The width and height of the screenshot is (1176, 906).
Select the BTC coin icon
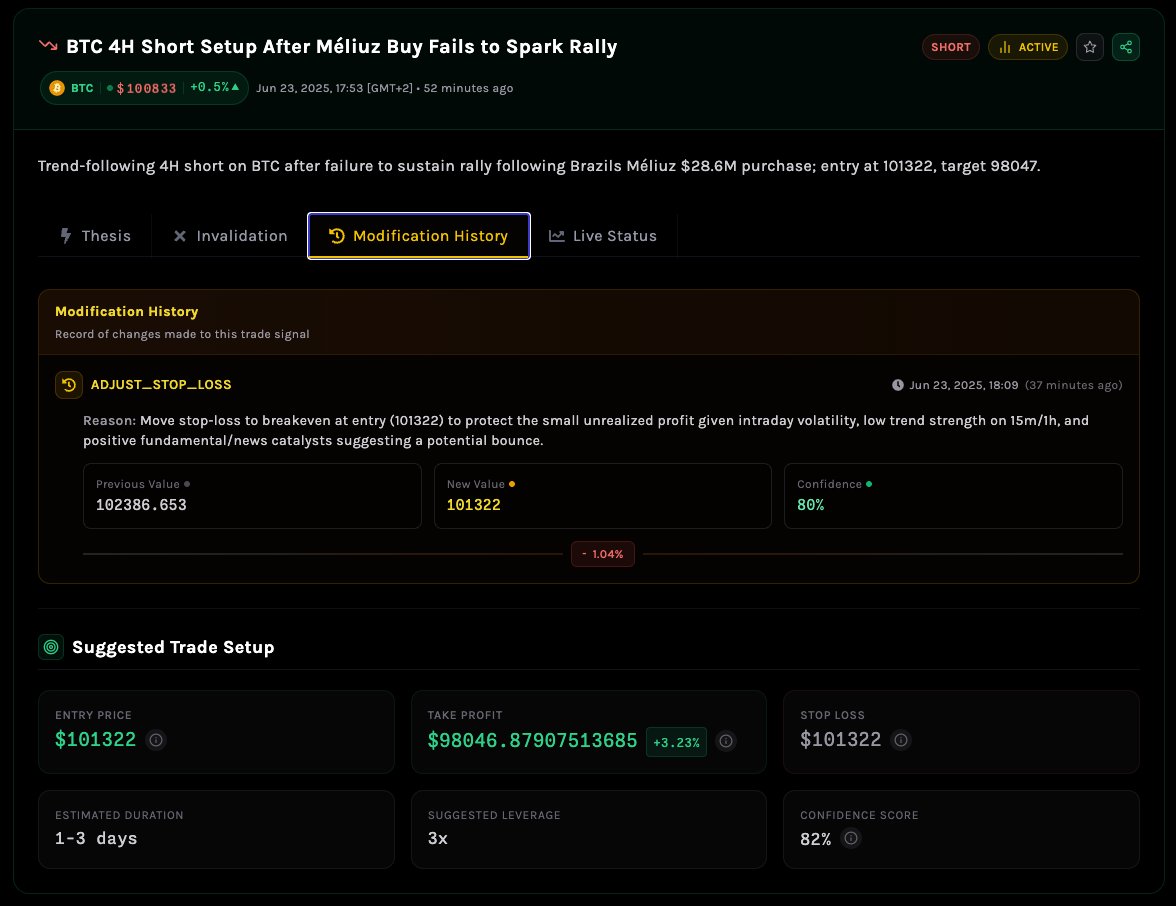[x=57, y=88]
